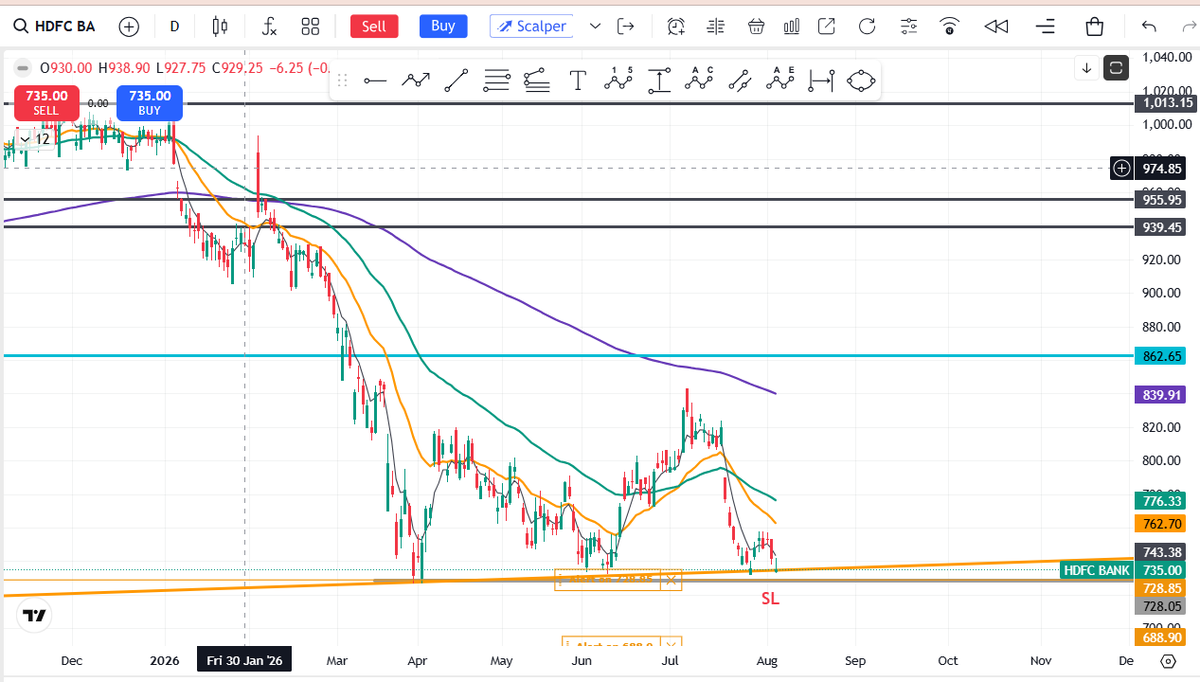Open the basket orders icon
Image resolution: width=1200 pixels, height=682 pixels.
click(x=756, y=26)
